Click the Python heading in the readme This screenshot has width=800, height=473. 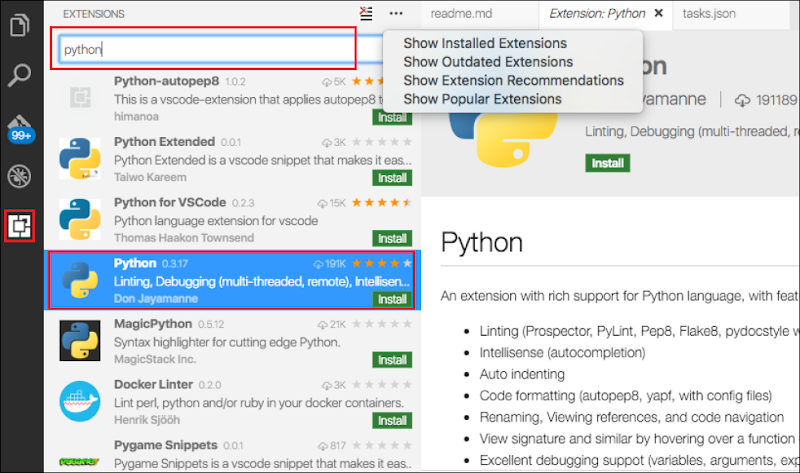point(482,242)
